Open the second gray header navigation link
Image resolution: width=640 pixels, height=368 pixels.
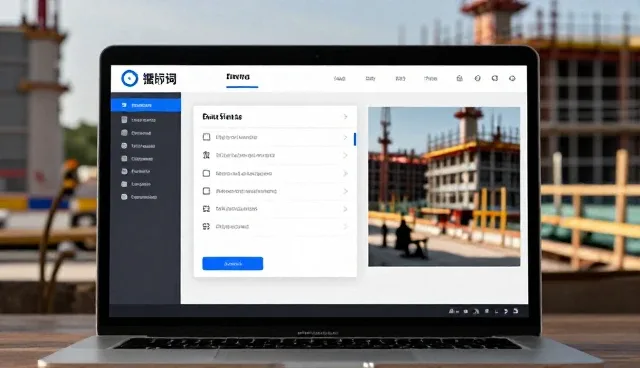coord(370,78)
